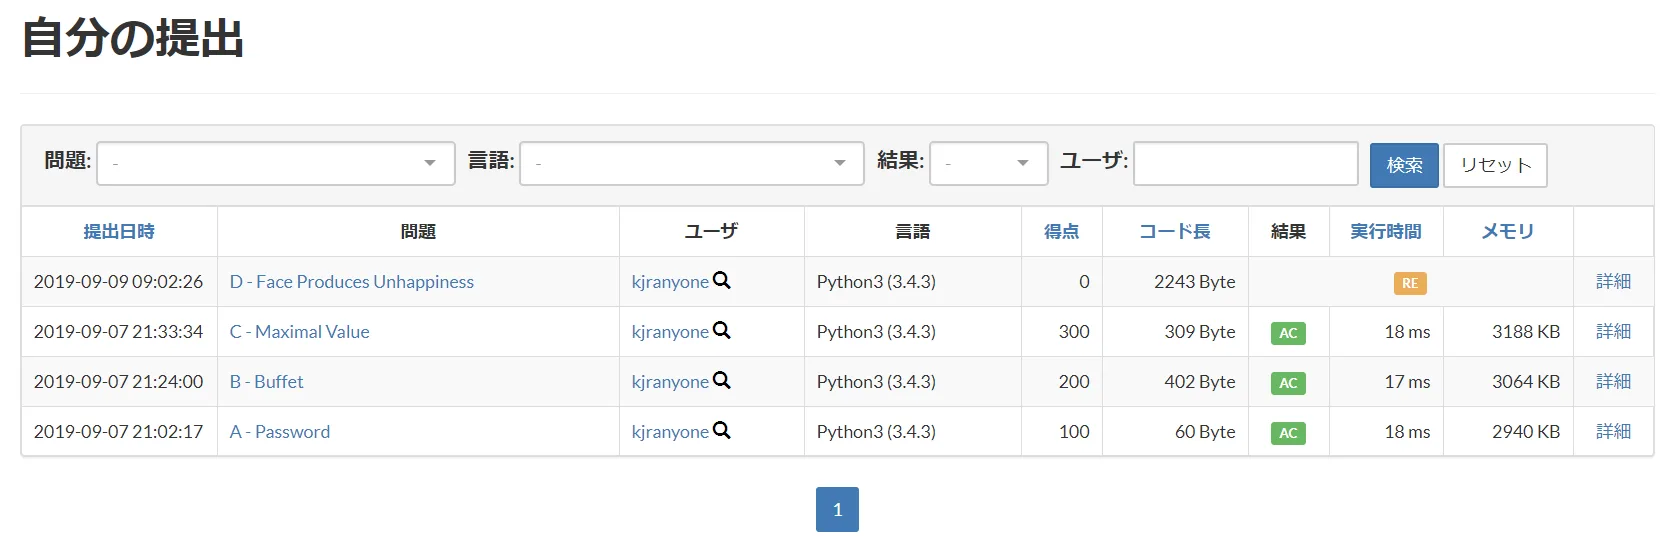Open D - Face Produces Unhappiness problem
This screenshot has height=550, width=1671.
[352, 282]
